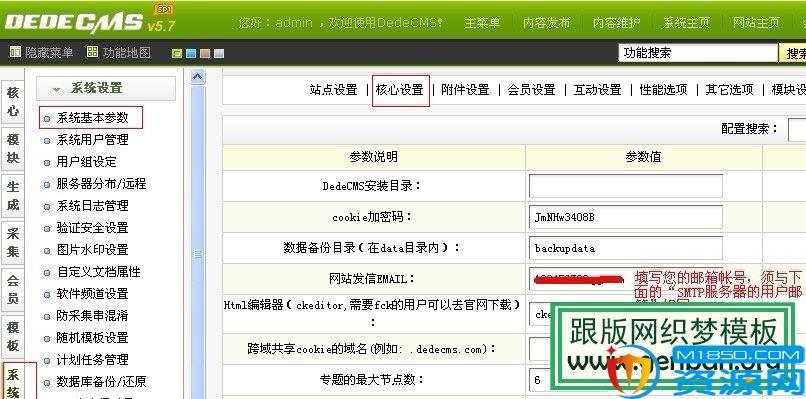Click the 参数值 column header

pyautogui.click(x=644, y=157)
